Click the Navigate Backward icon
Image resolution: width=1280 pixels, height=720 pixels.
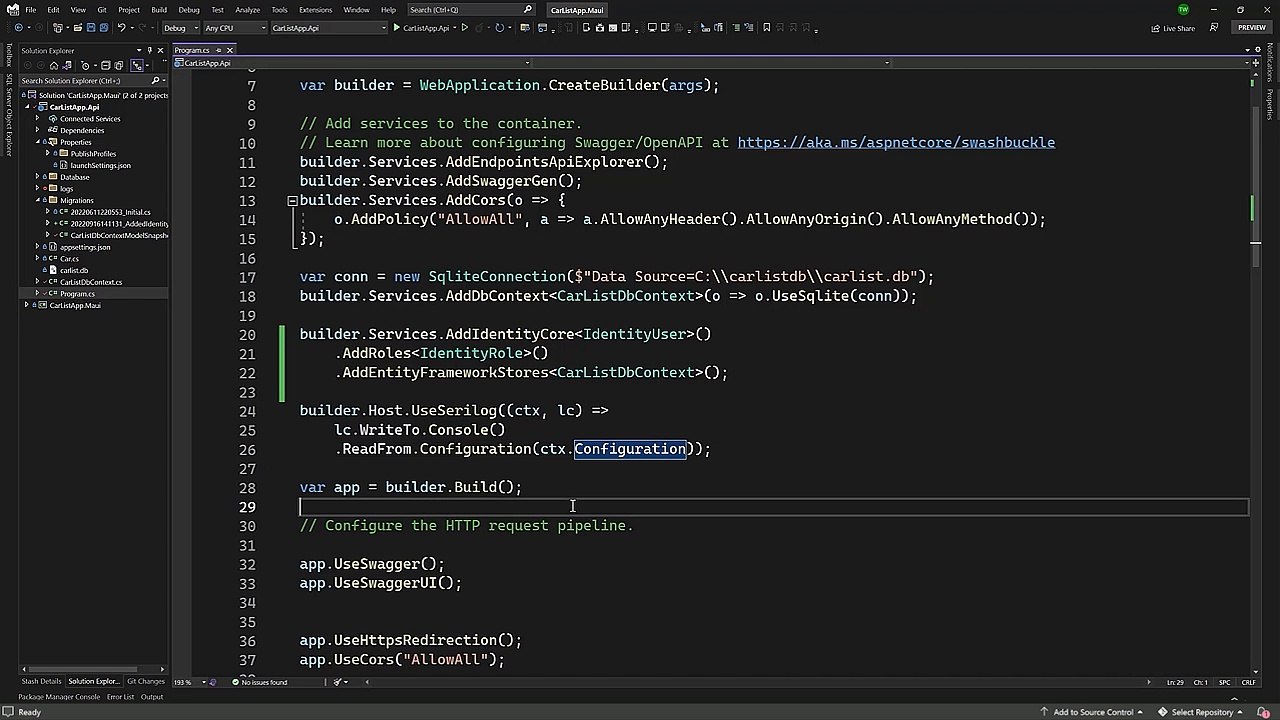coord(18,28)
